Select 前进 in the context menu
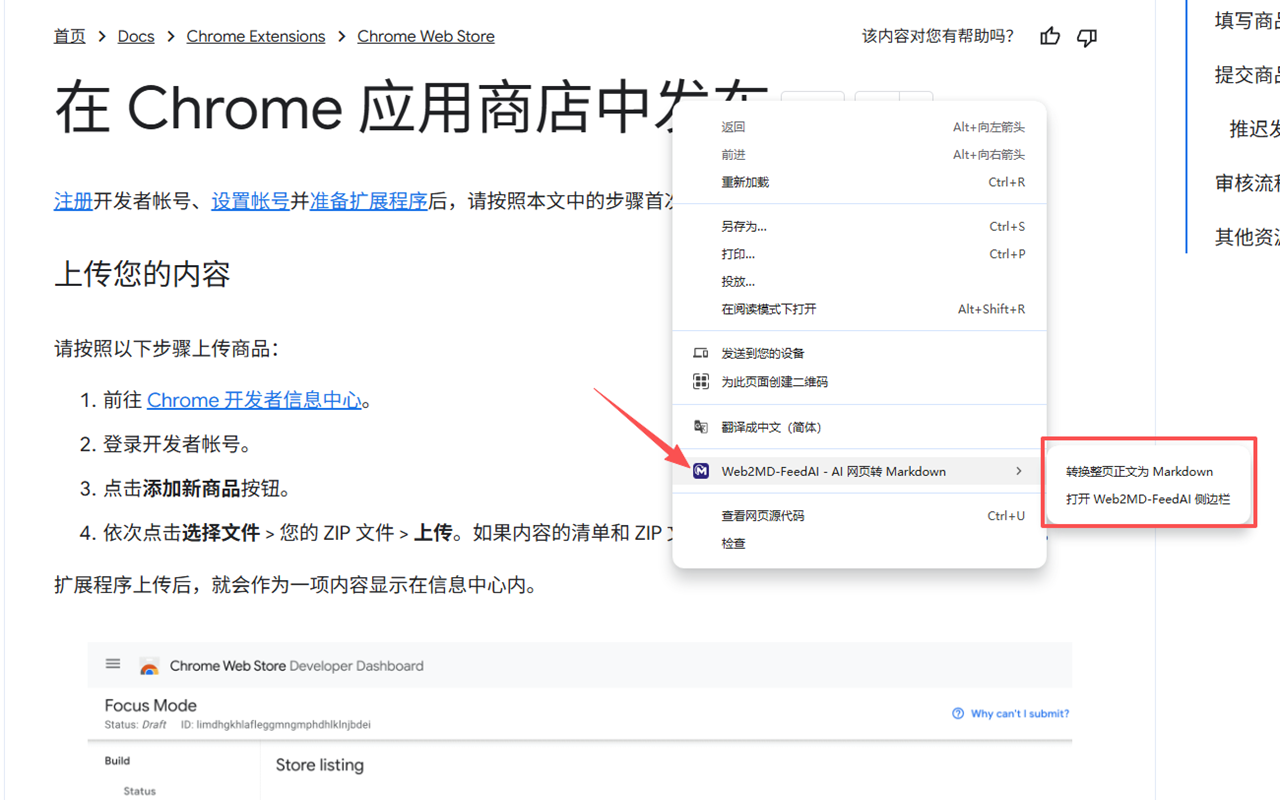This screenshot has height=800, width=1280. pyautogui.click(x=859, y=155)
